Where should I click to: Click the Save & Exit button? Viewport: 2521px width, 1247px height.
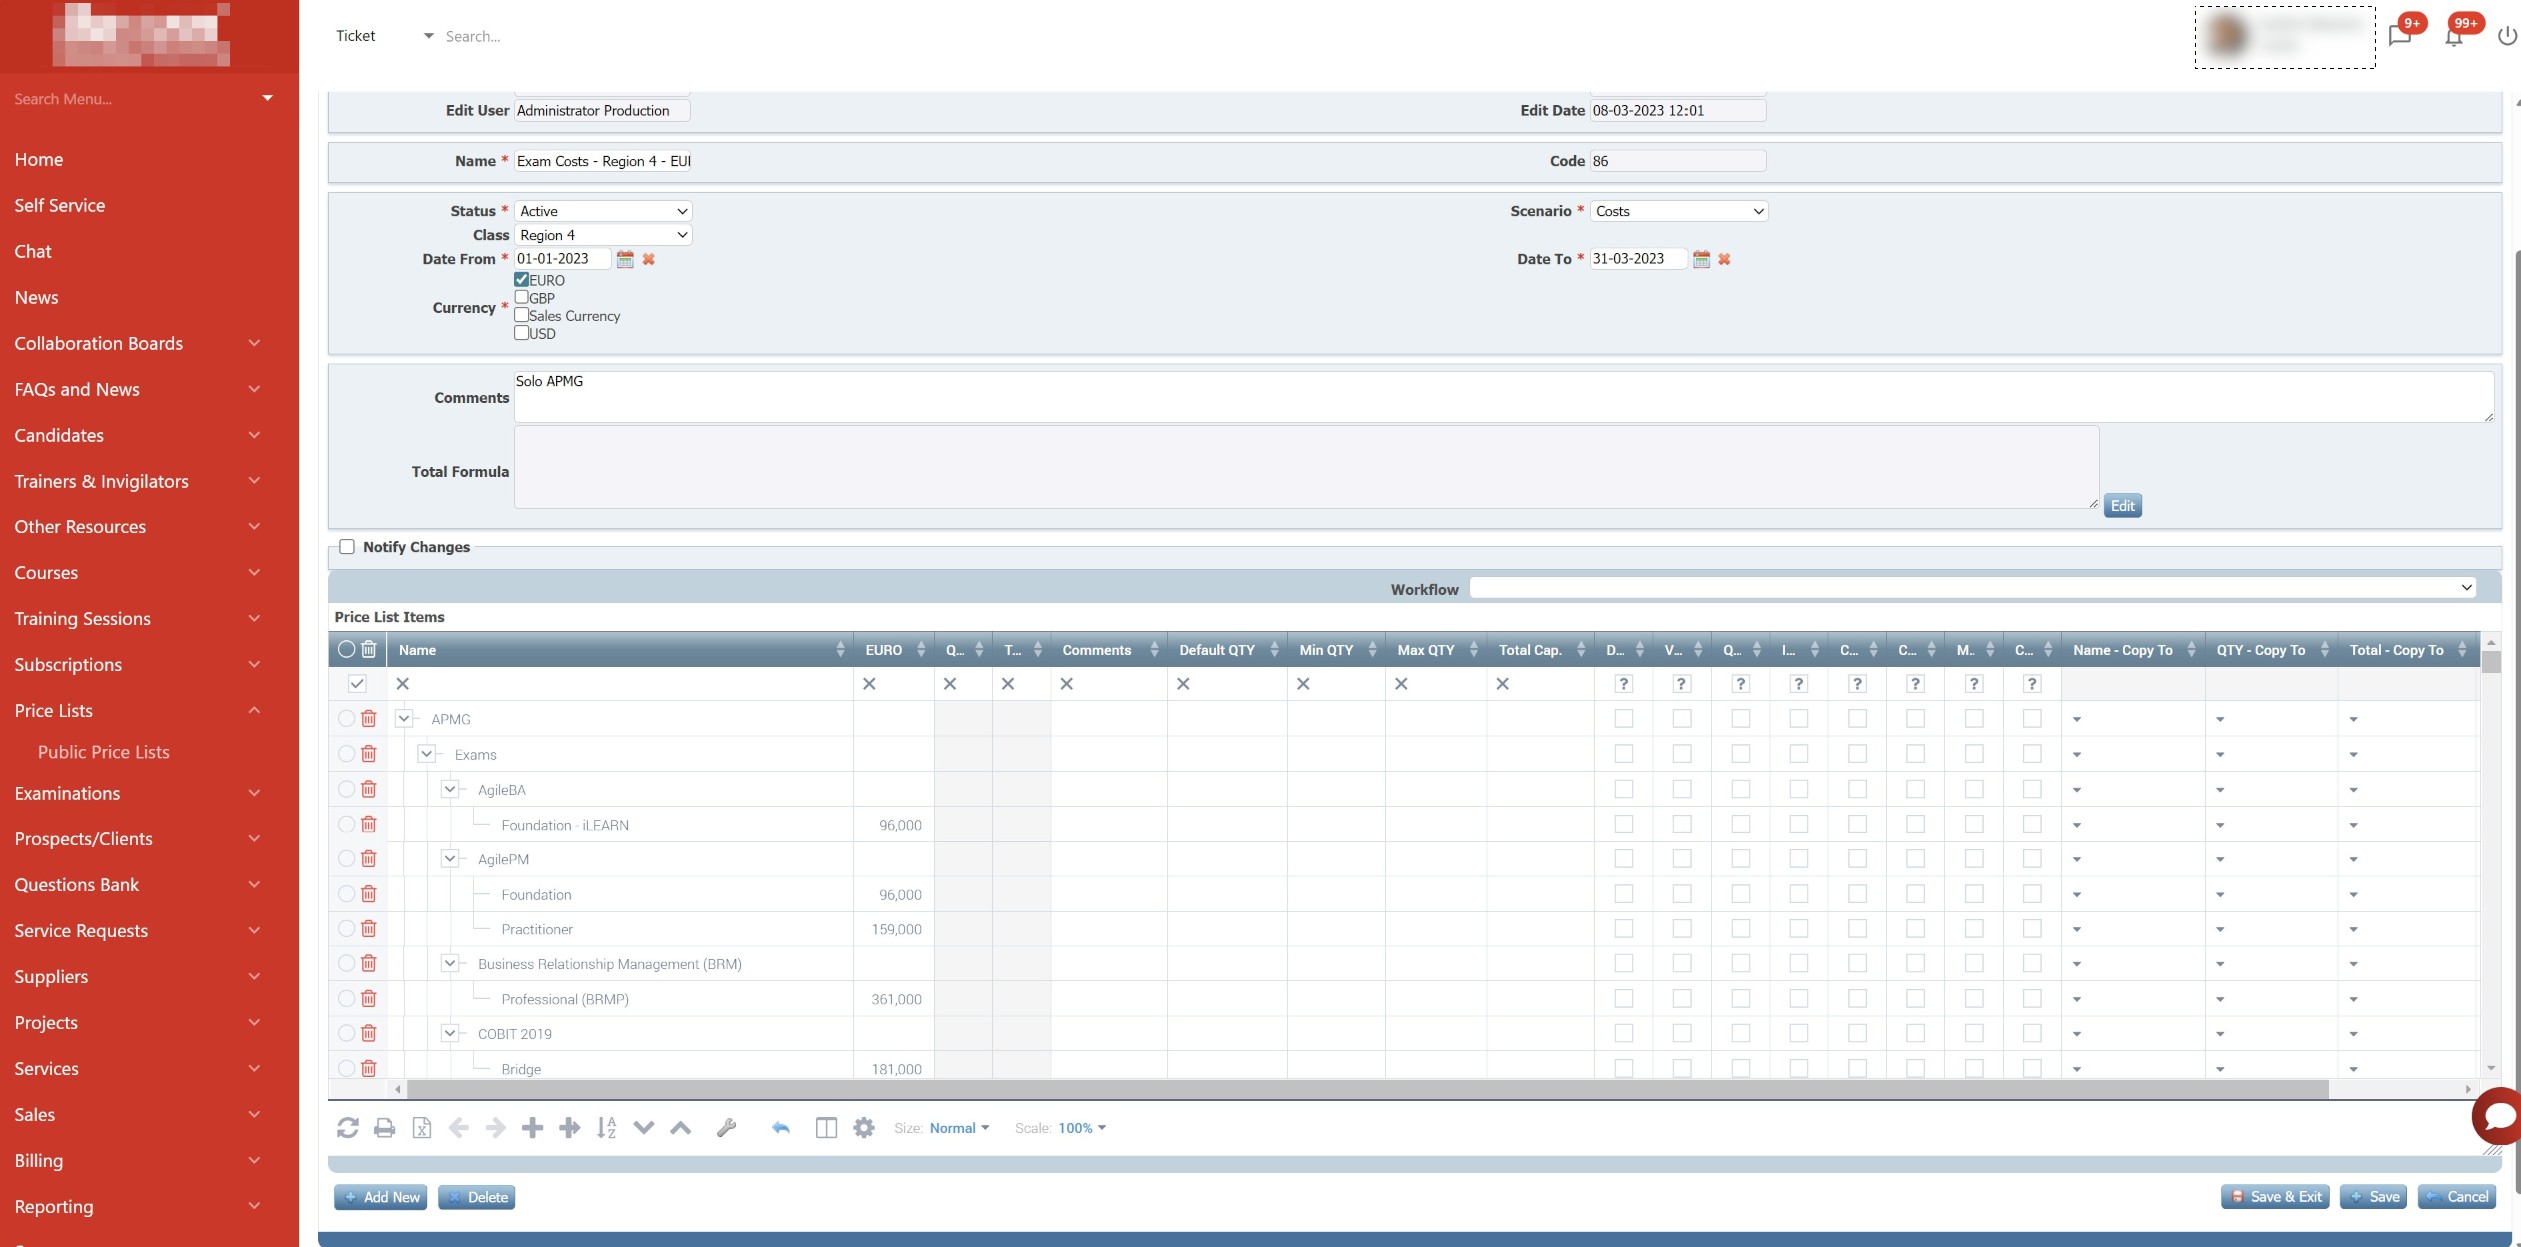[2275, 1197]
